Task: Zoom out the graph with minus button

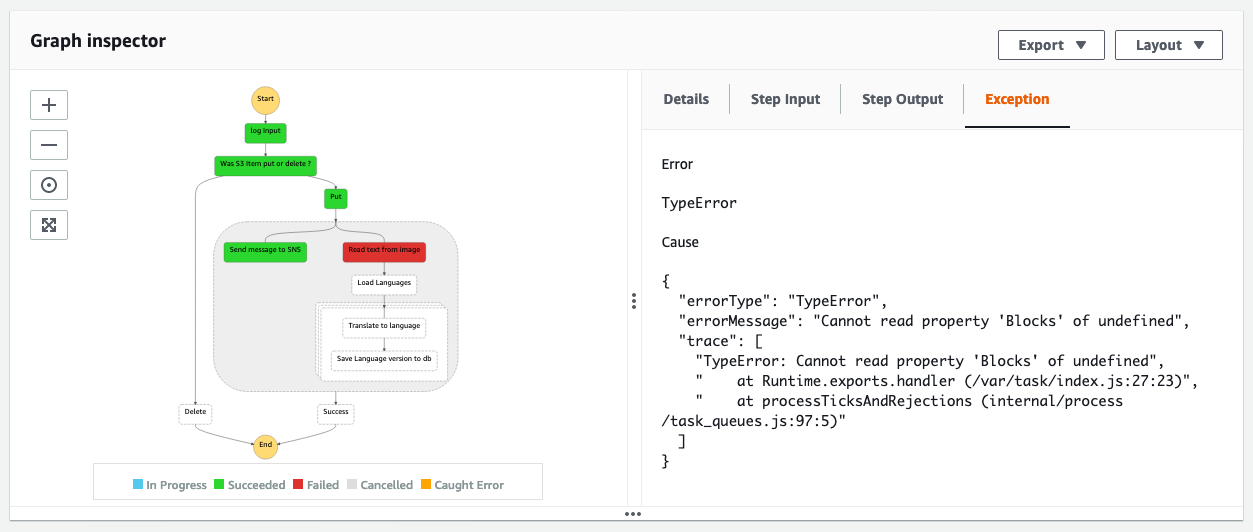Action: coord(49,144)
